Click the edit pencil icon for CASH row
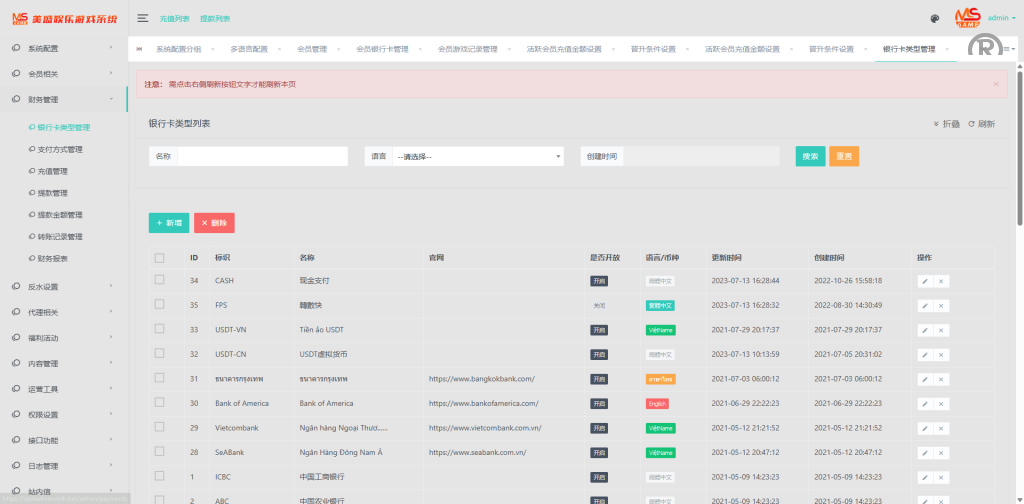 click(x=924, y=281)
